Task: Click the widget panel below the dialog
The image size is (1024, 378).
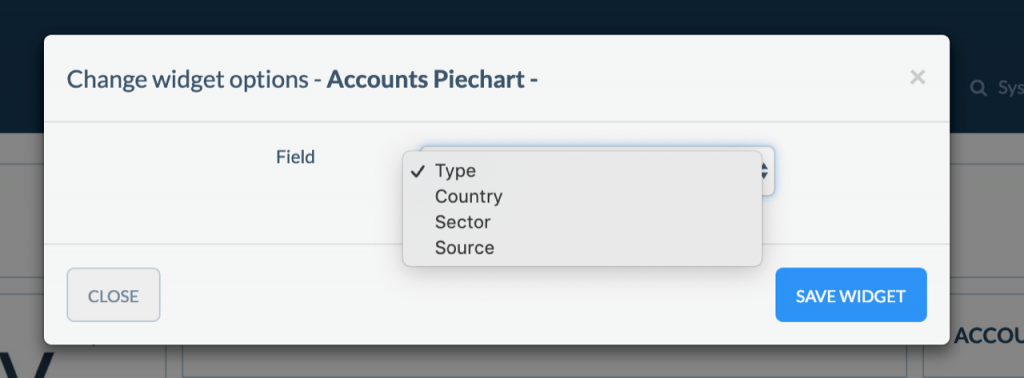Action: tap(544, 362)
